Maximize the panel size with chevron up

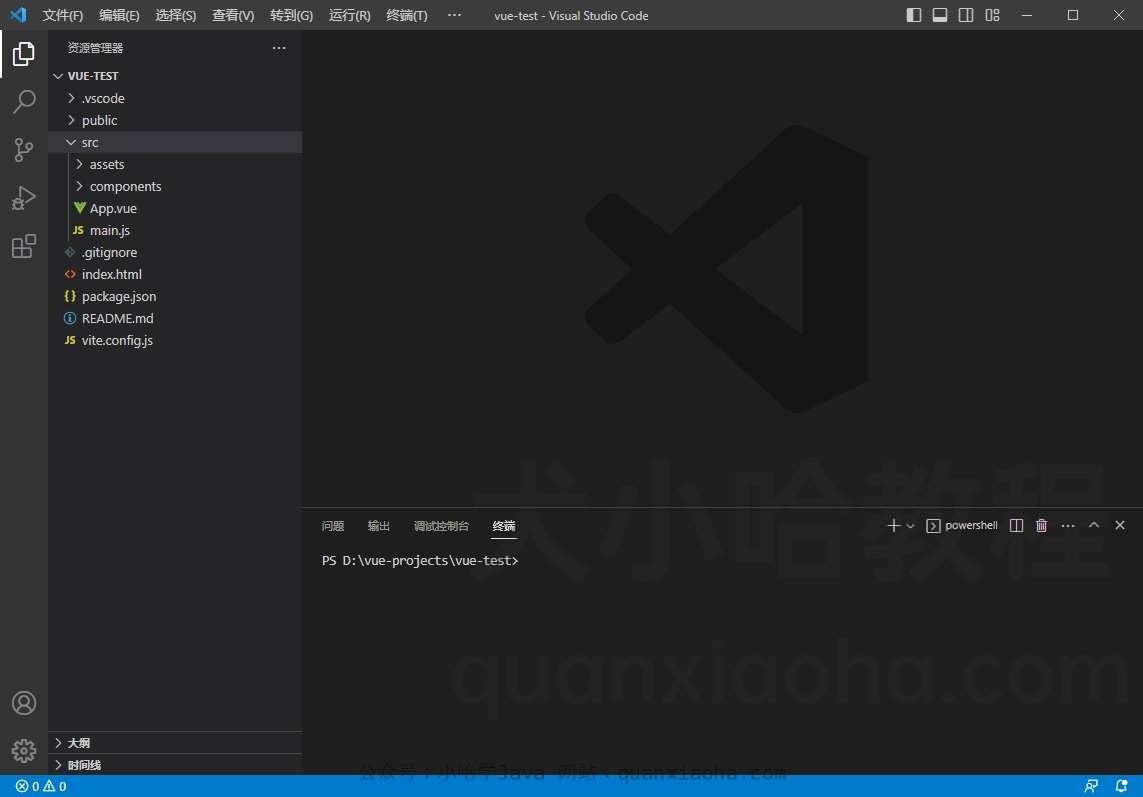(x=1094, y=526)
